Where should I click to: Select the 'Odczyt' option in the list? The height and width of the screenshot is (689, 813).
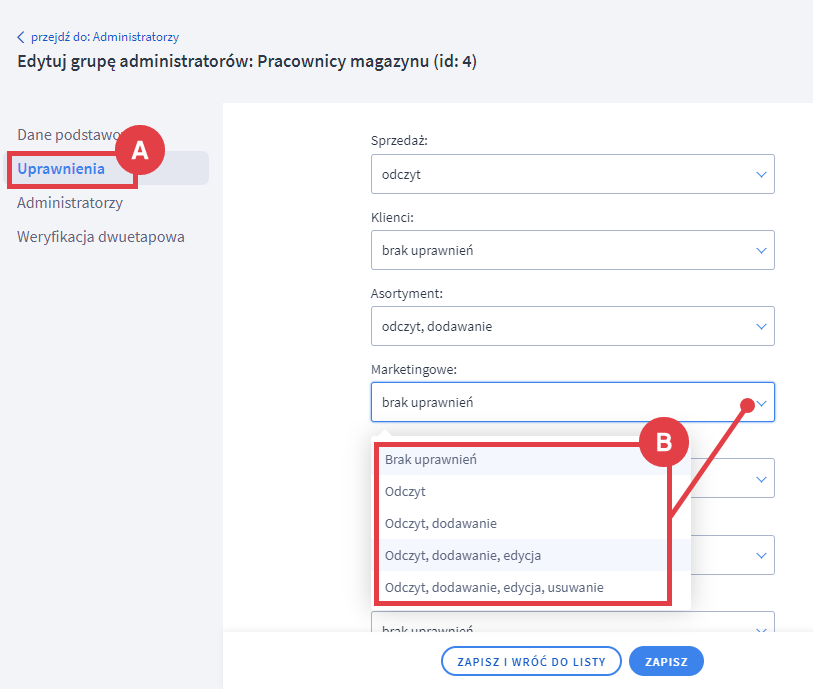(406, 492)
